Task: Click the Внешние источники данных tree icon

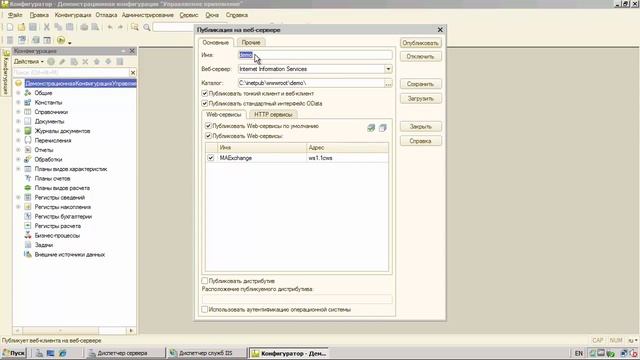Action: click(x=28, y=254)
